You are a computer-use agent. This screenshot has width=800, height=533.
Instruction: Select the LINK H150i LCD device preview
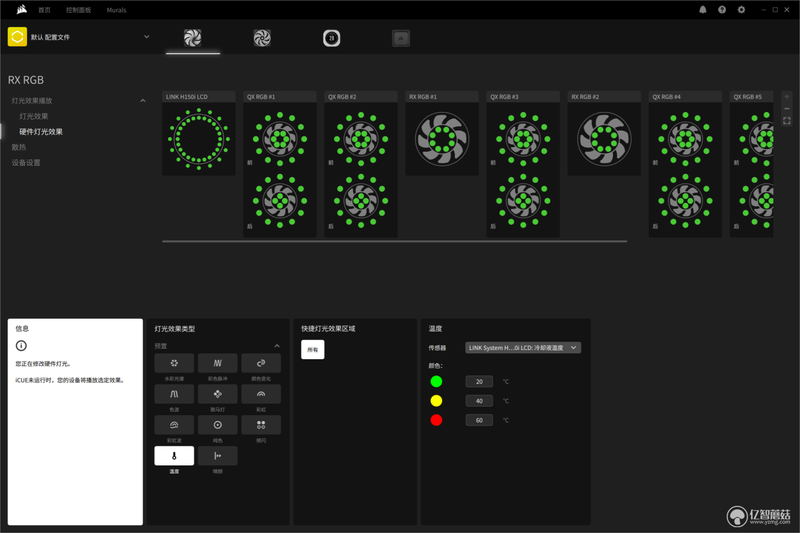point(199,139)
